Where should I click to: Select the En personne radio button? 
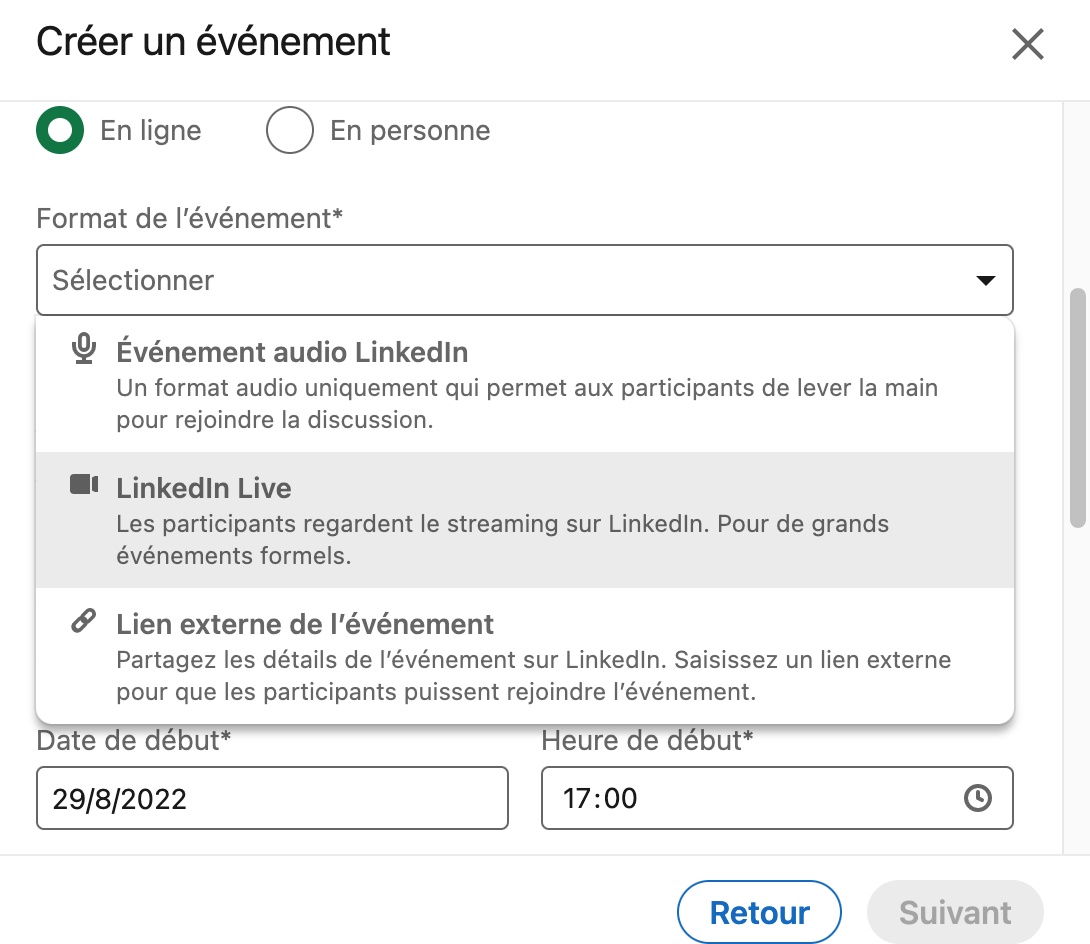coord(290,130)
